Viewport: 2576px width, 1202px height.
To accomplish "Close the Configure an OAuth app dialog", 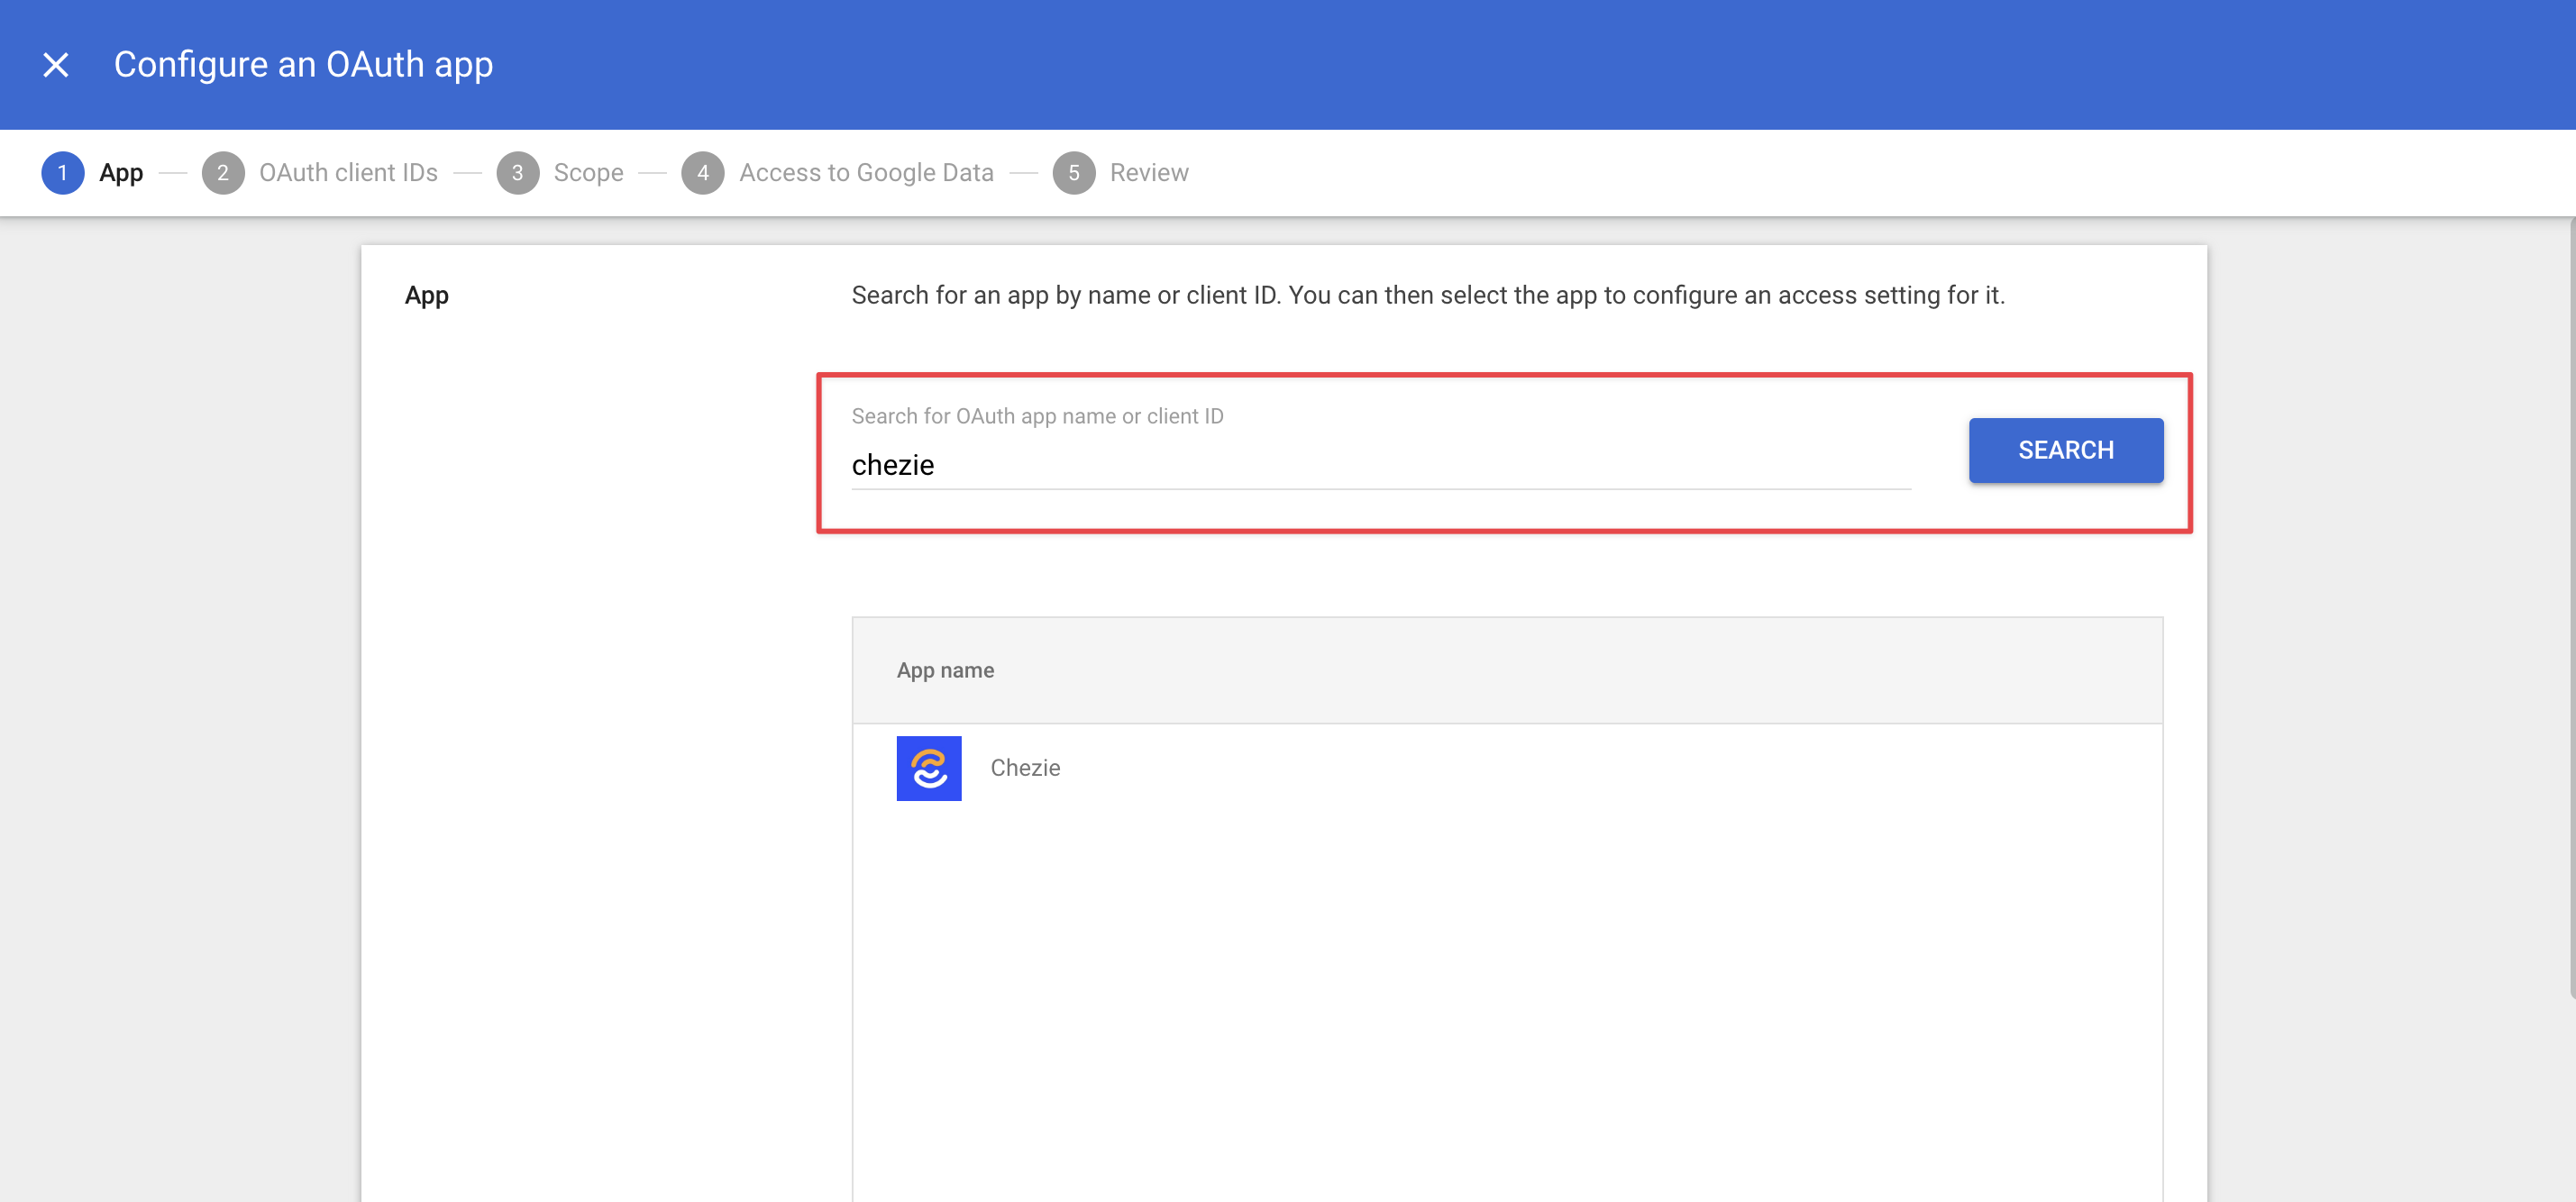I will coord(56,65).
